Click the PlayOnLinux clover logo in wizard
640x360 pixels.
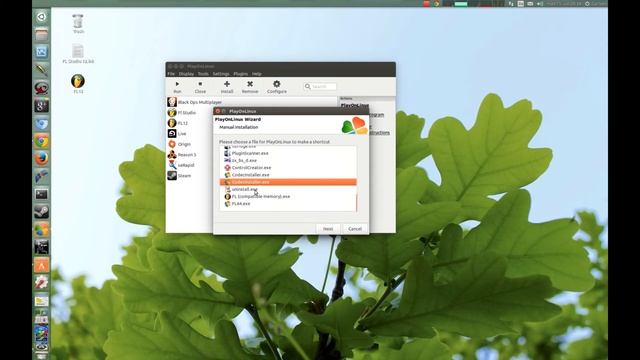[354, 126]
